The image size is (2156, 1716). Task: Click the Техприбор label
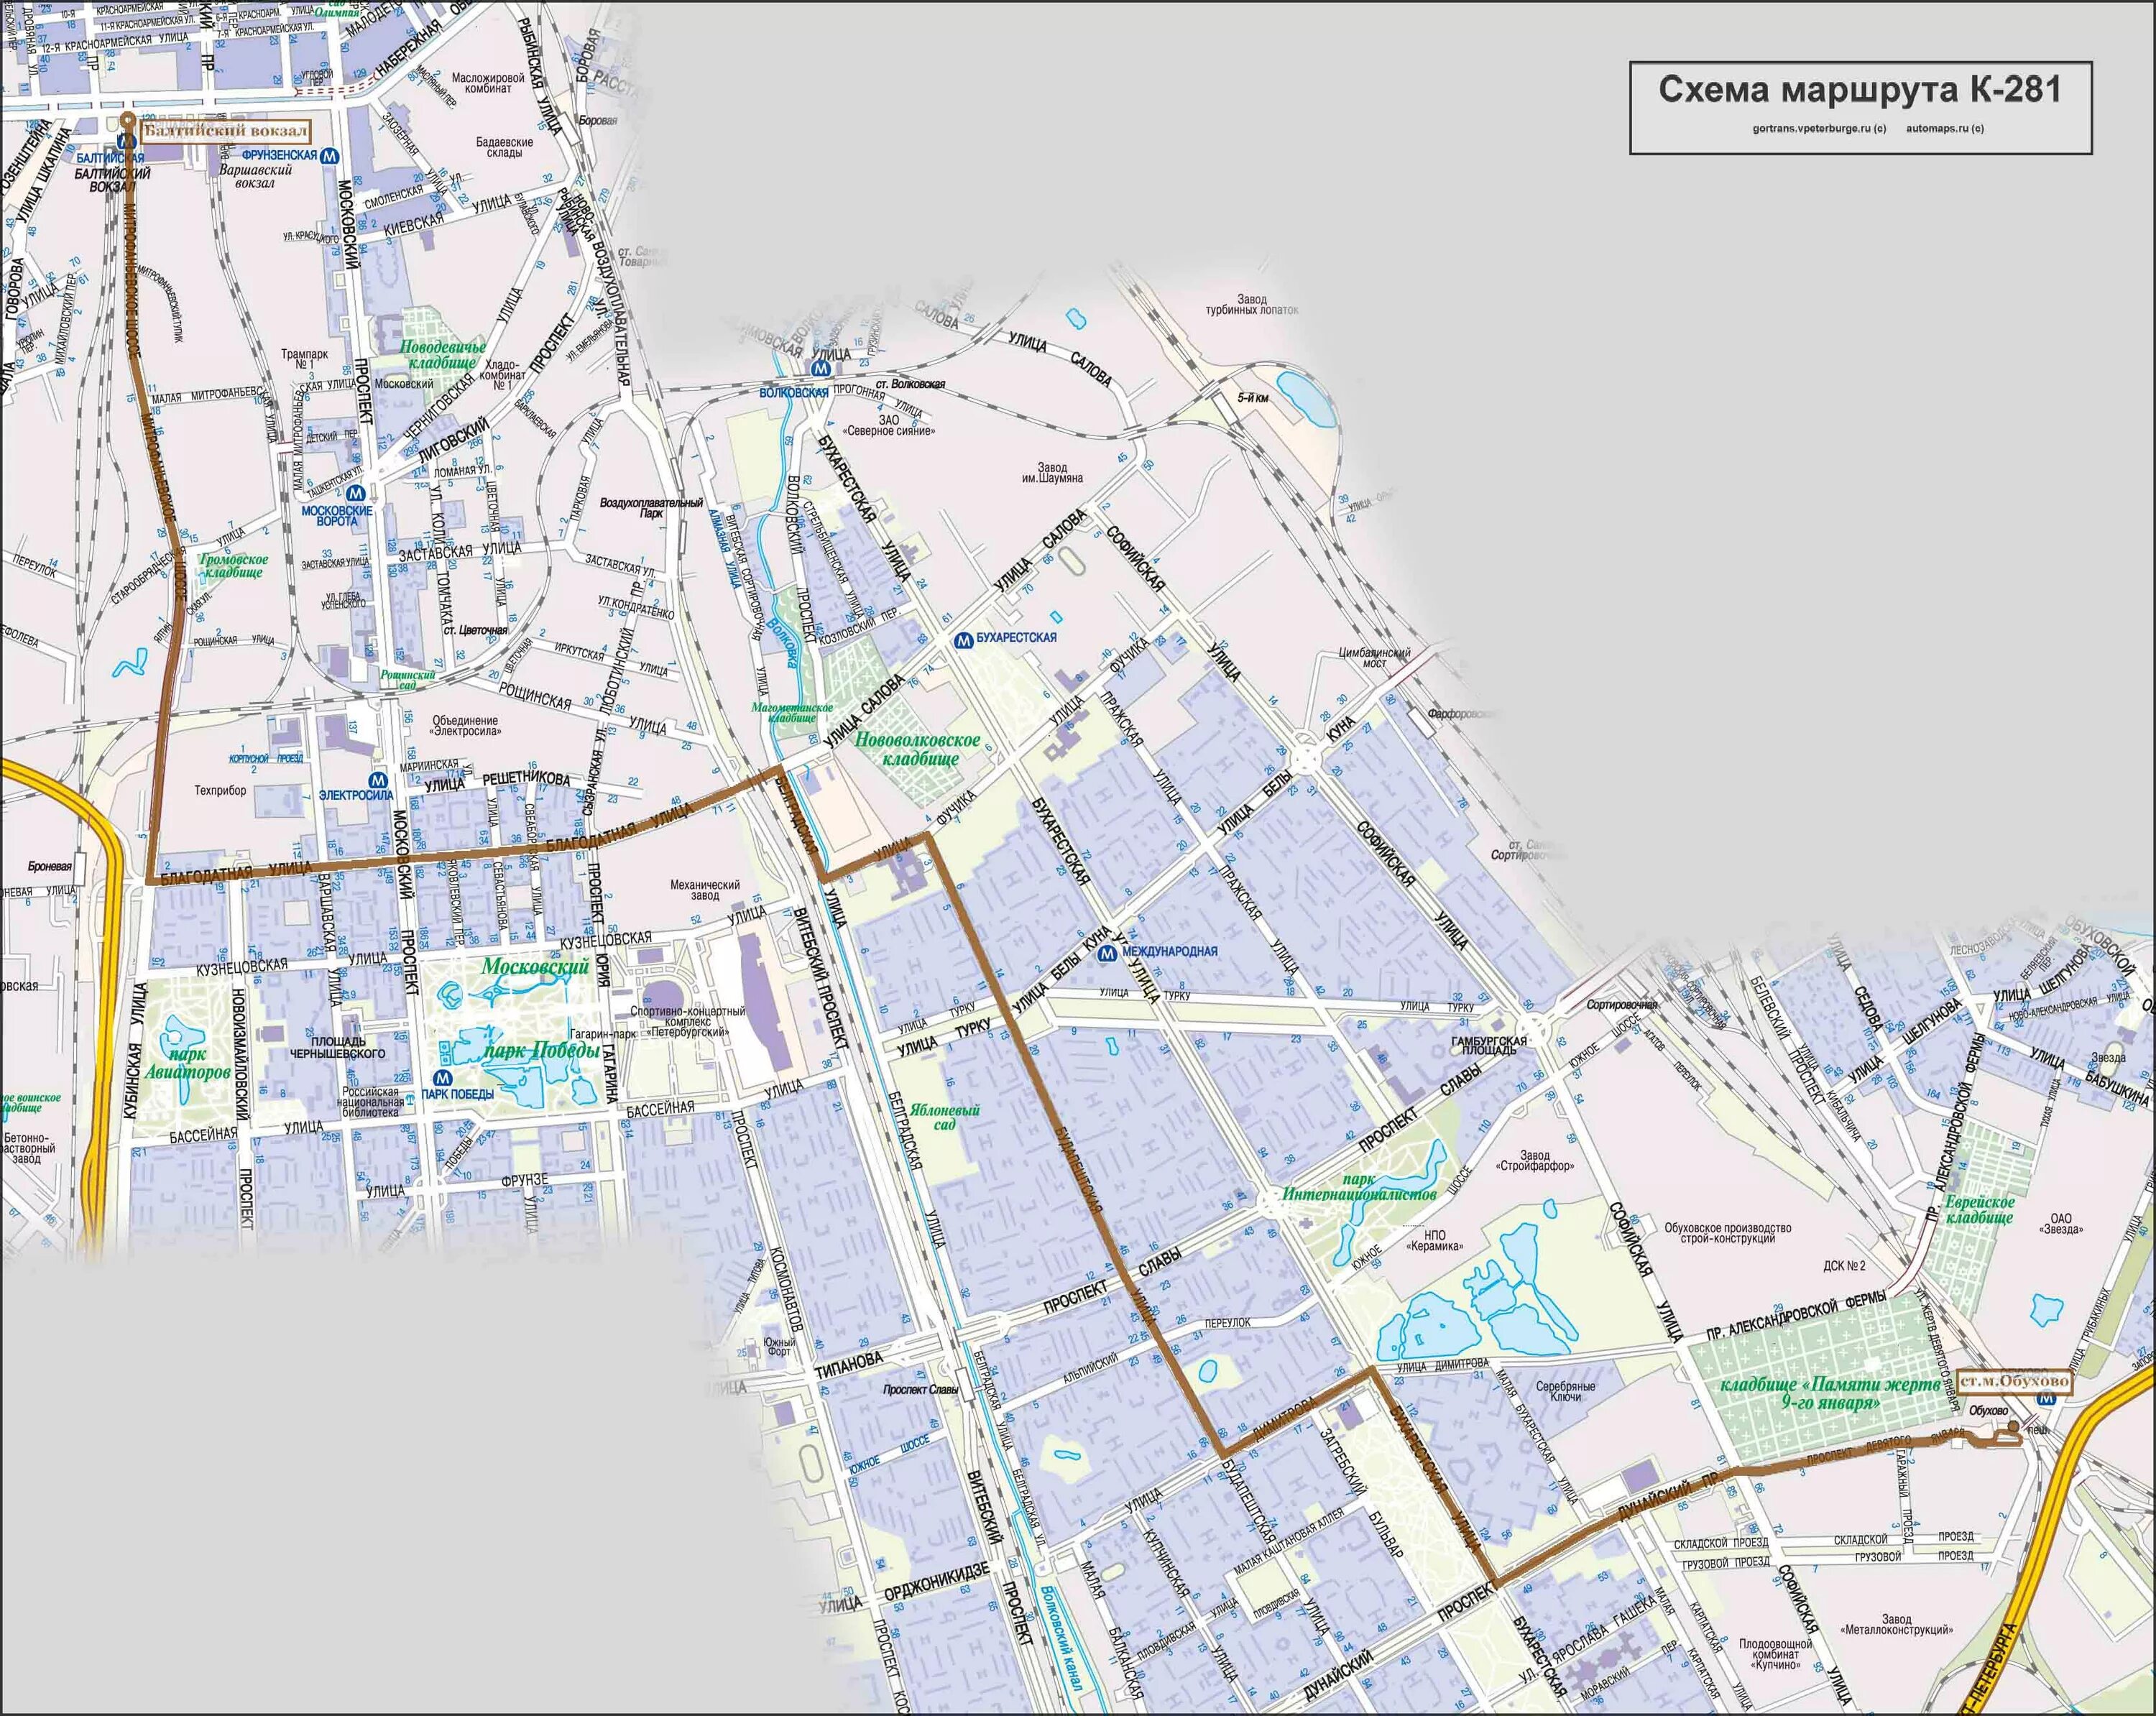click(220, 791)
